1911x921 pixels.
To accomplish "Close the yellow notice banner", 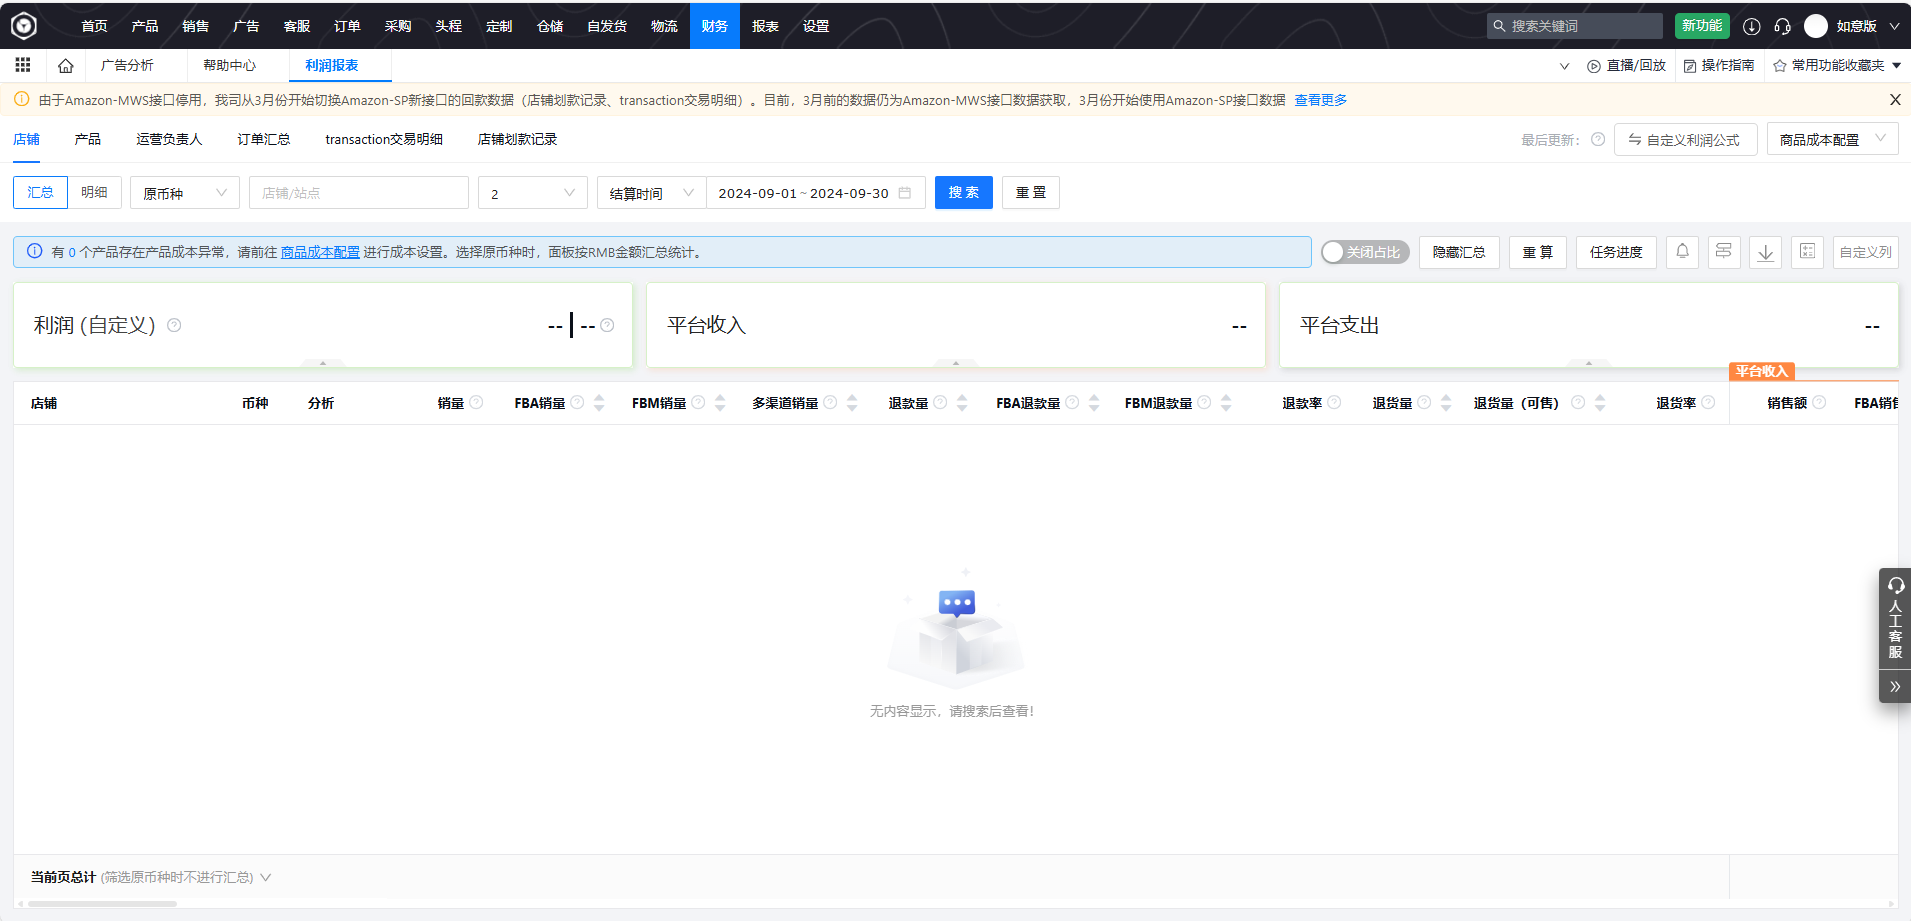I will 1895,100.
